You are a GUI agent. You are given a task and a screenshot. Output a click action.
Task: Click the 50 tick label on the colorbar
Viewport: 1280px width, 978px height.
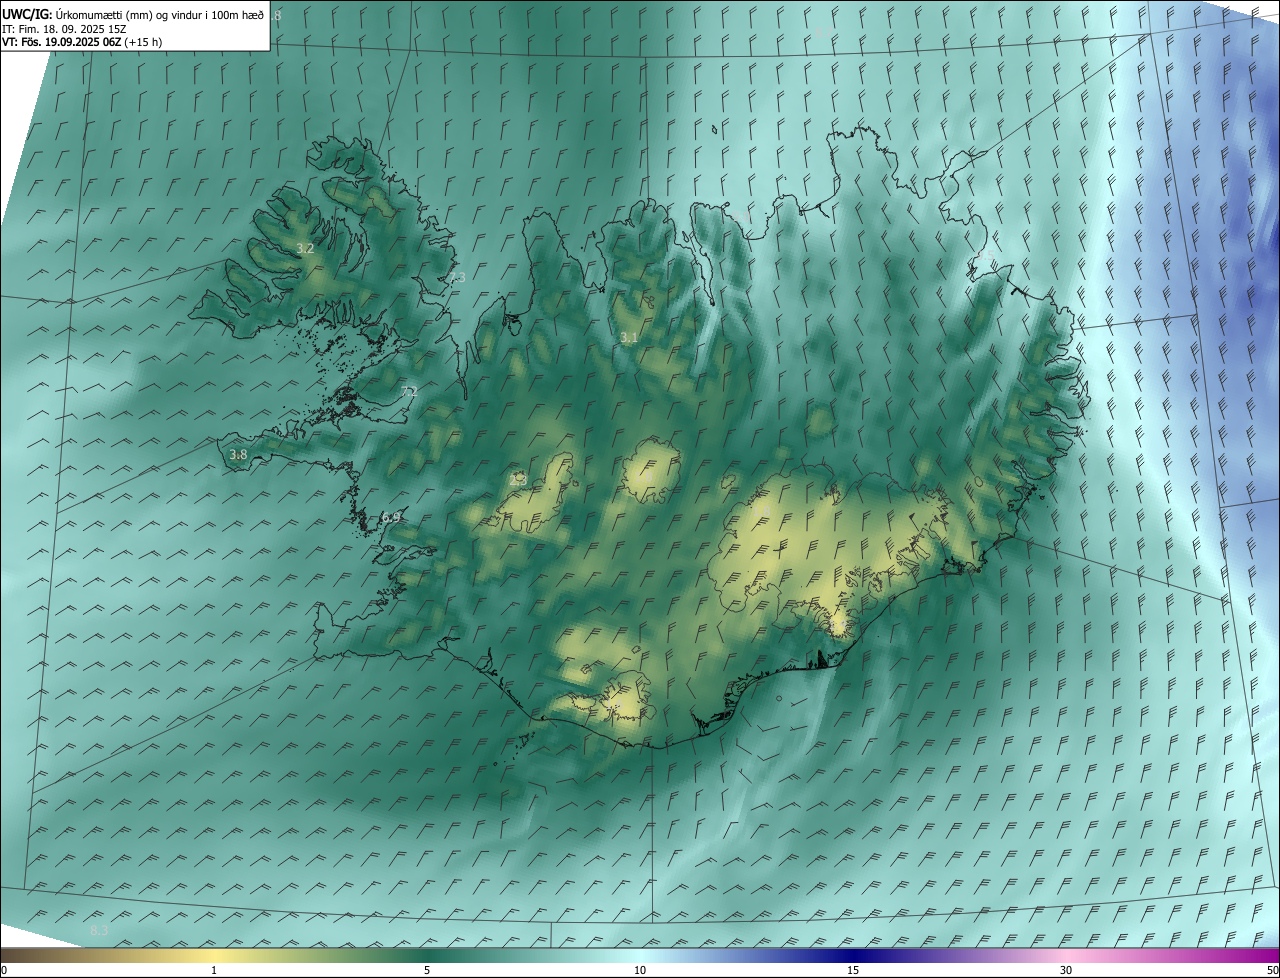(1272, 971)
